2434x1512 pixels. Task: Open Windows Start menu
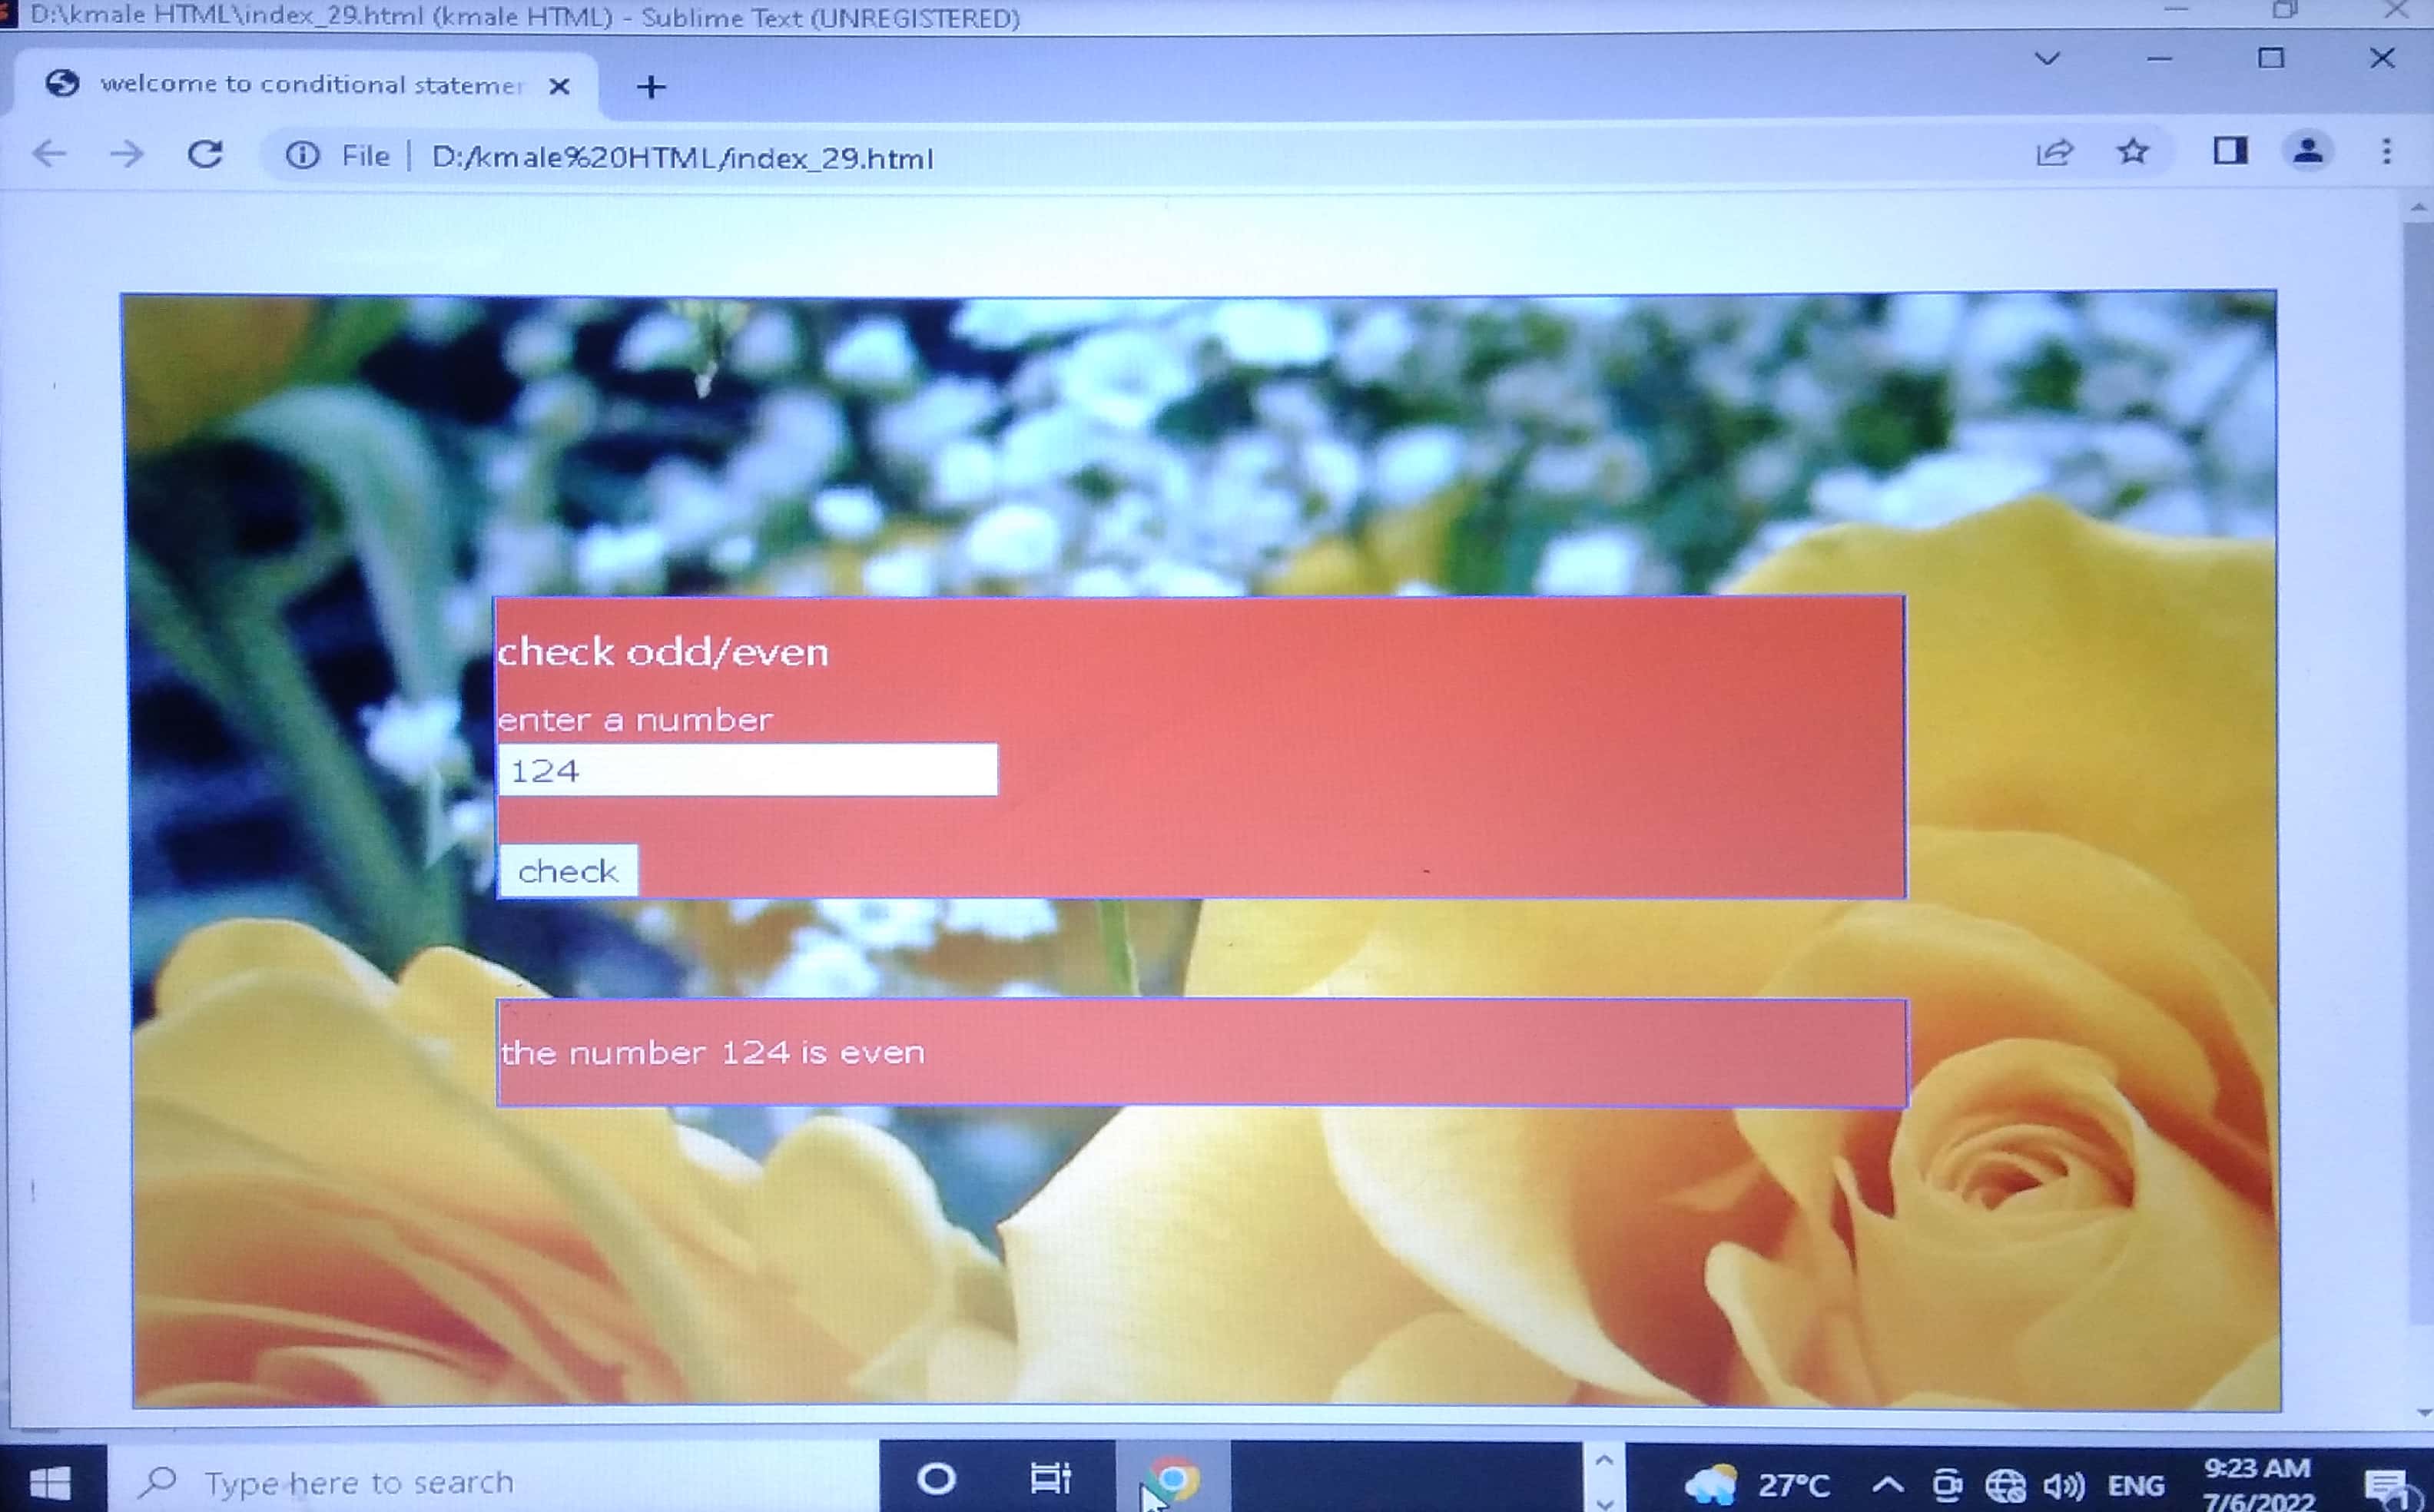50,1482
